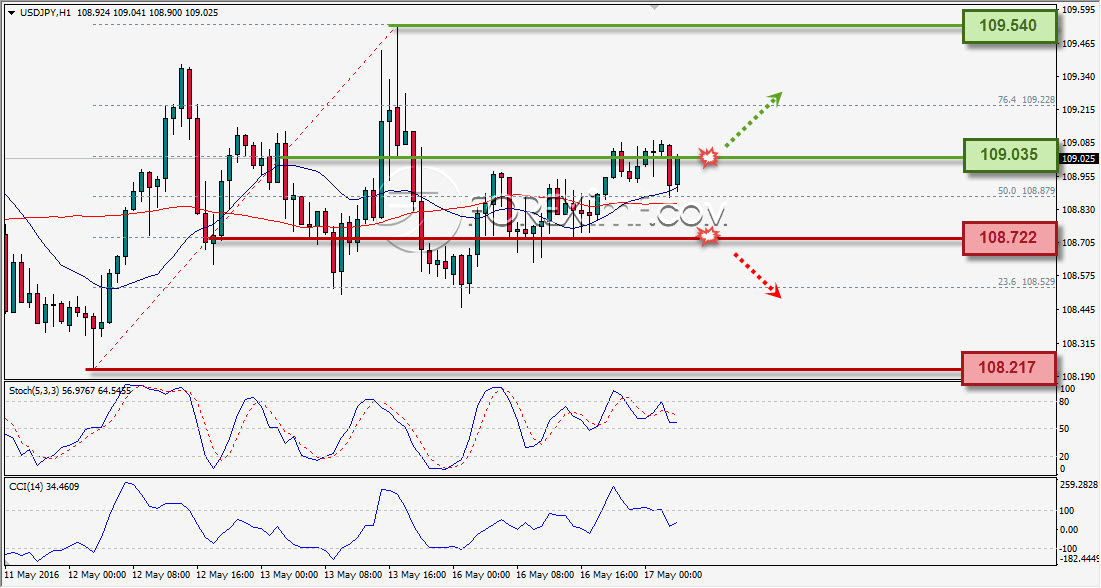The height and width of the screenshot is (588, 1101).
Task: Select the green dotted upward arrow
Action: click(753, 119)
